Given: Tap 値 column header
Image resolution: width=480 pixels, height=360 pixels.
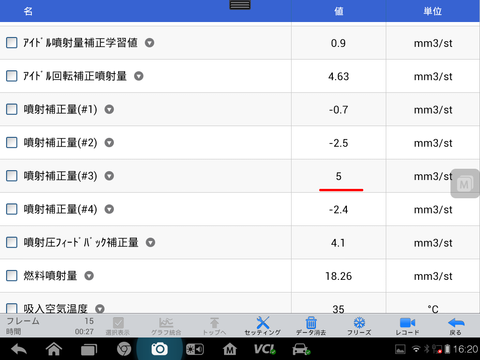Looking at the screenshot, I should (x=339, y=11).
